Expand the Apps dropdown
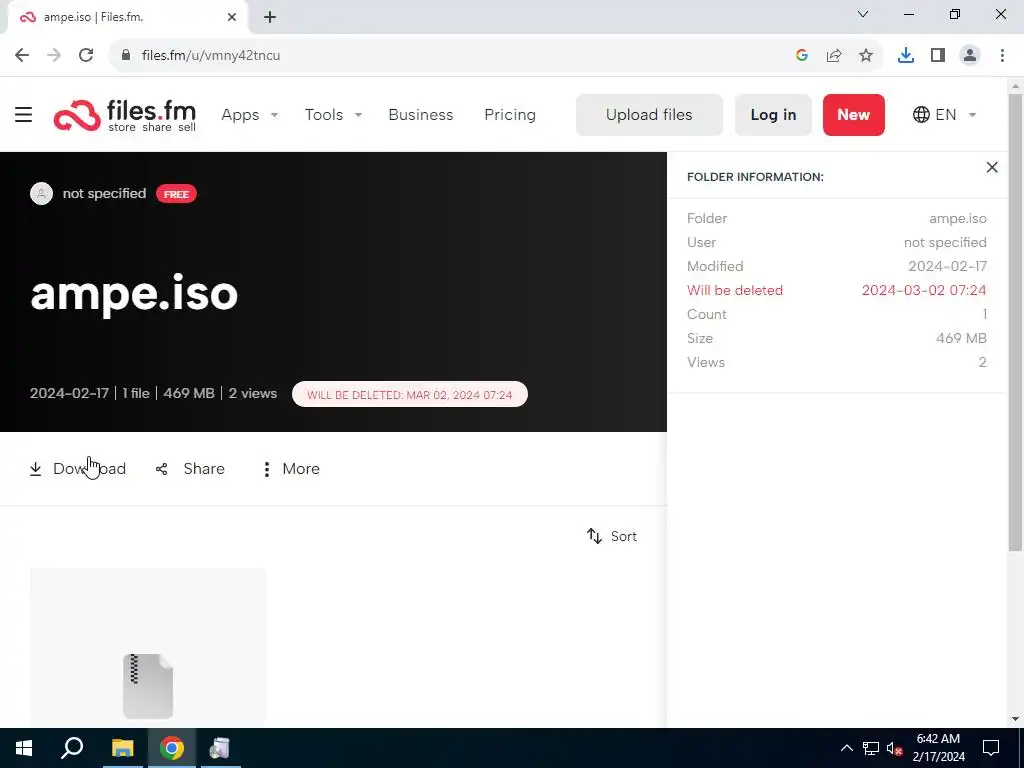 [249, 115]
